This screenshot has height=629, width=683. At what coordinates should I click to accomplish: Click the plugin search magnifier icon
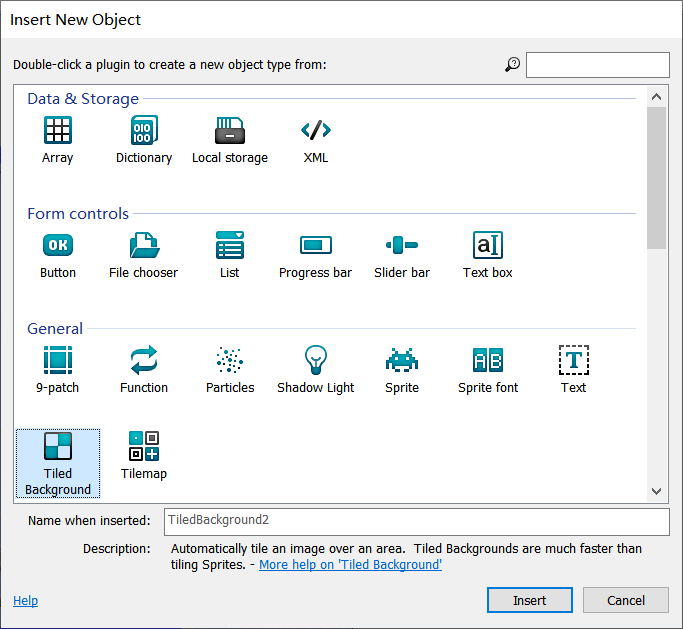click(512, 64)
